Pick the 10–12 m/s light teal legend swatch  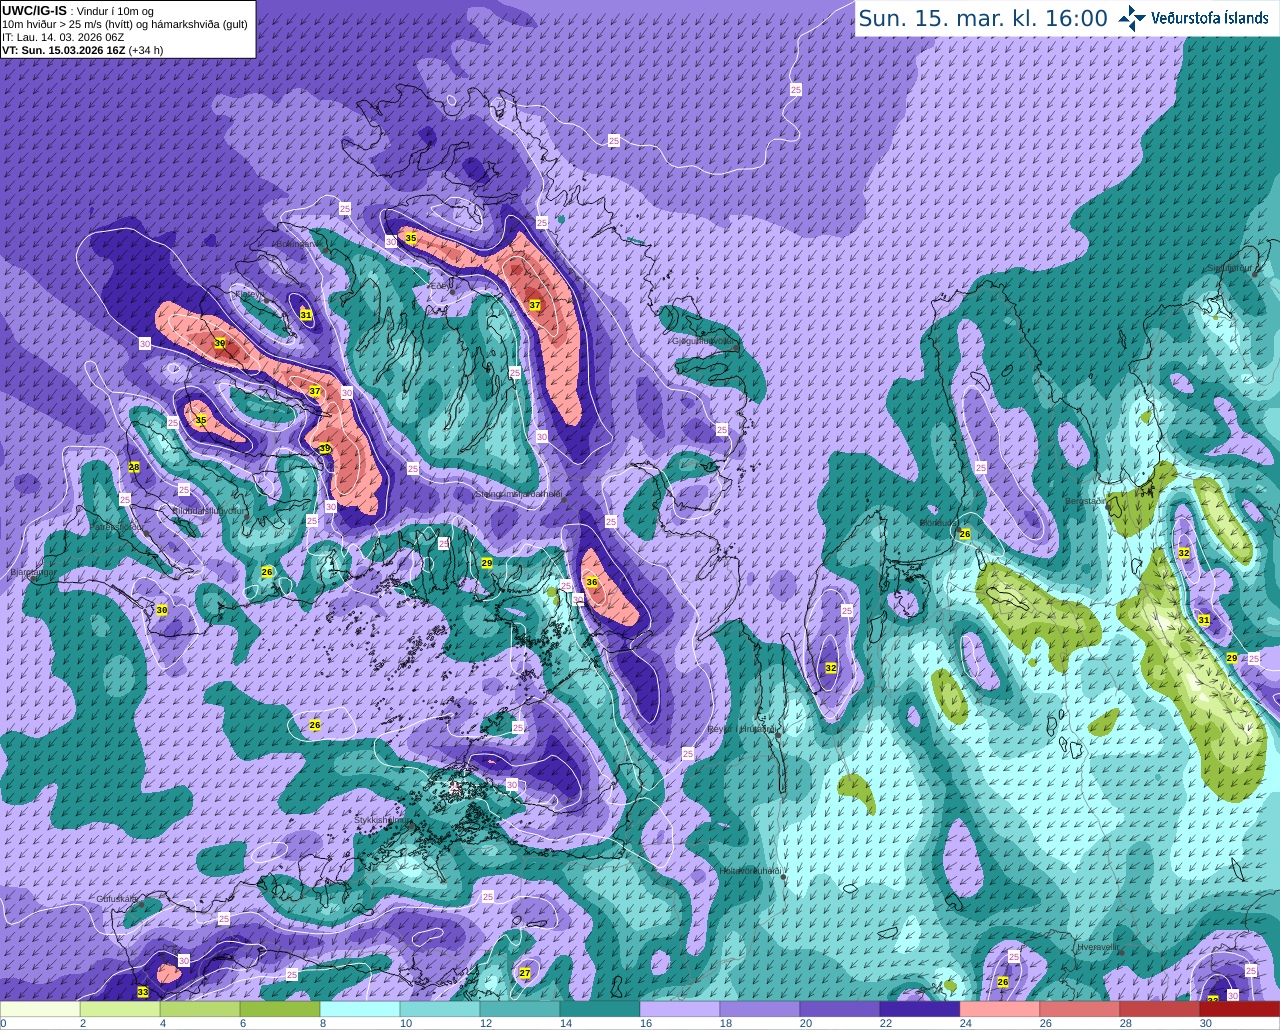tap(440, 1009)
